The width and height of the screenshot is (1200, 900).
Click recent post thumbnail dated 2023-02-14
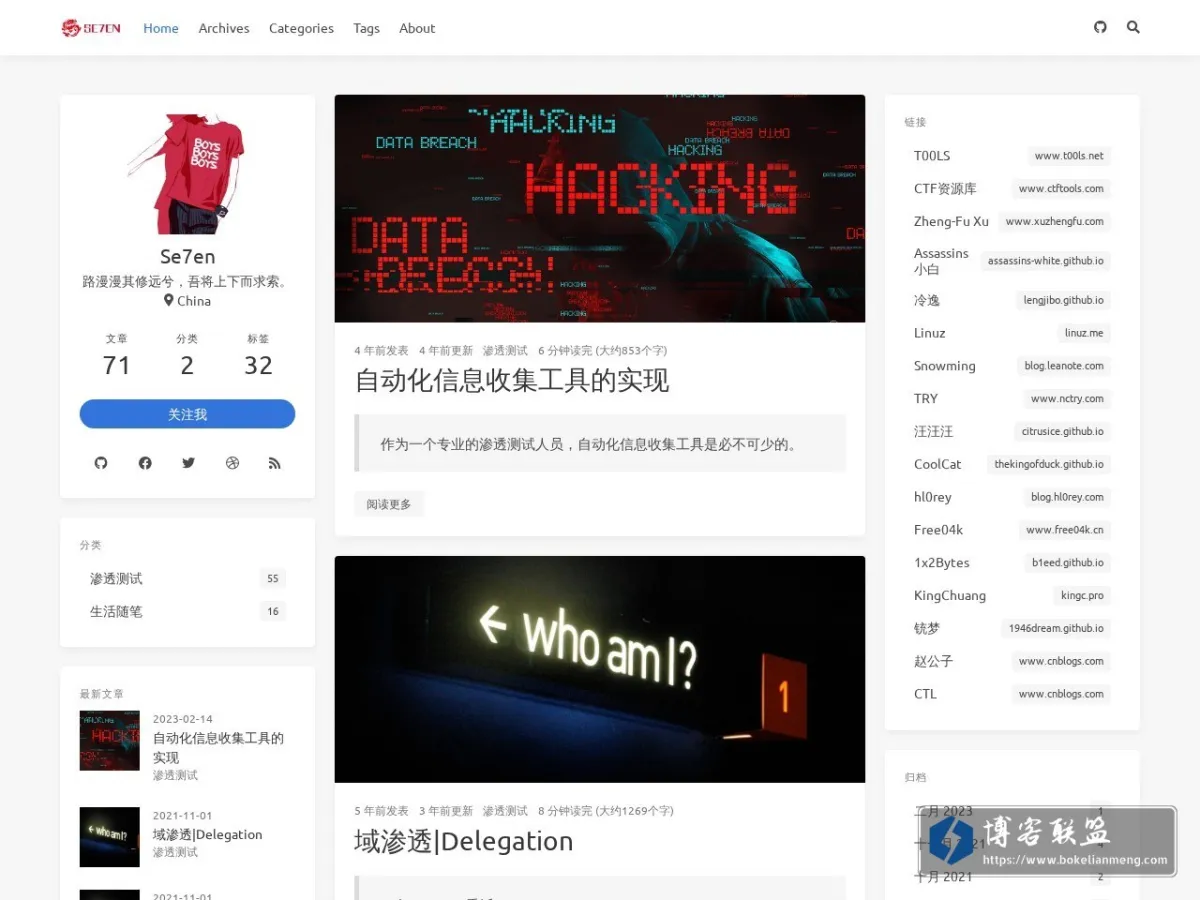point(110,741)
